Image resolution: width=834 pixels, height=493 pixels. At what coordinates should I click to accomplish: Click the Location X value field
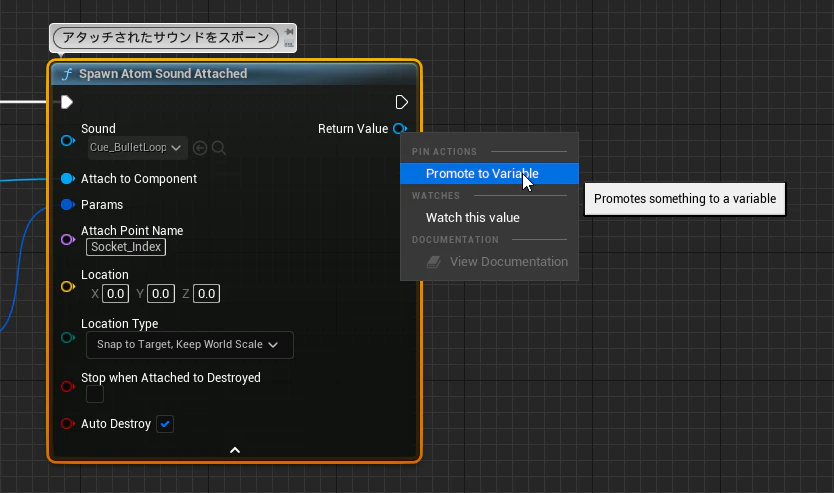(115, 294)
